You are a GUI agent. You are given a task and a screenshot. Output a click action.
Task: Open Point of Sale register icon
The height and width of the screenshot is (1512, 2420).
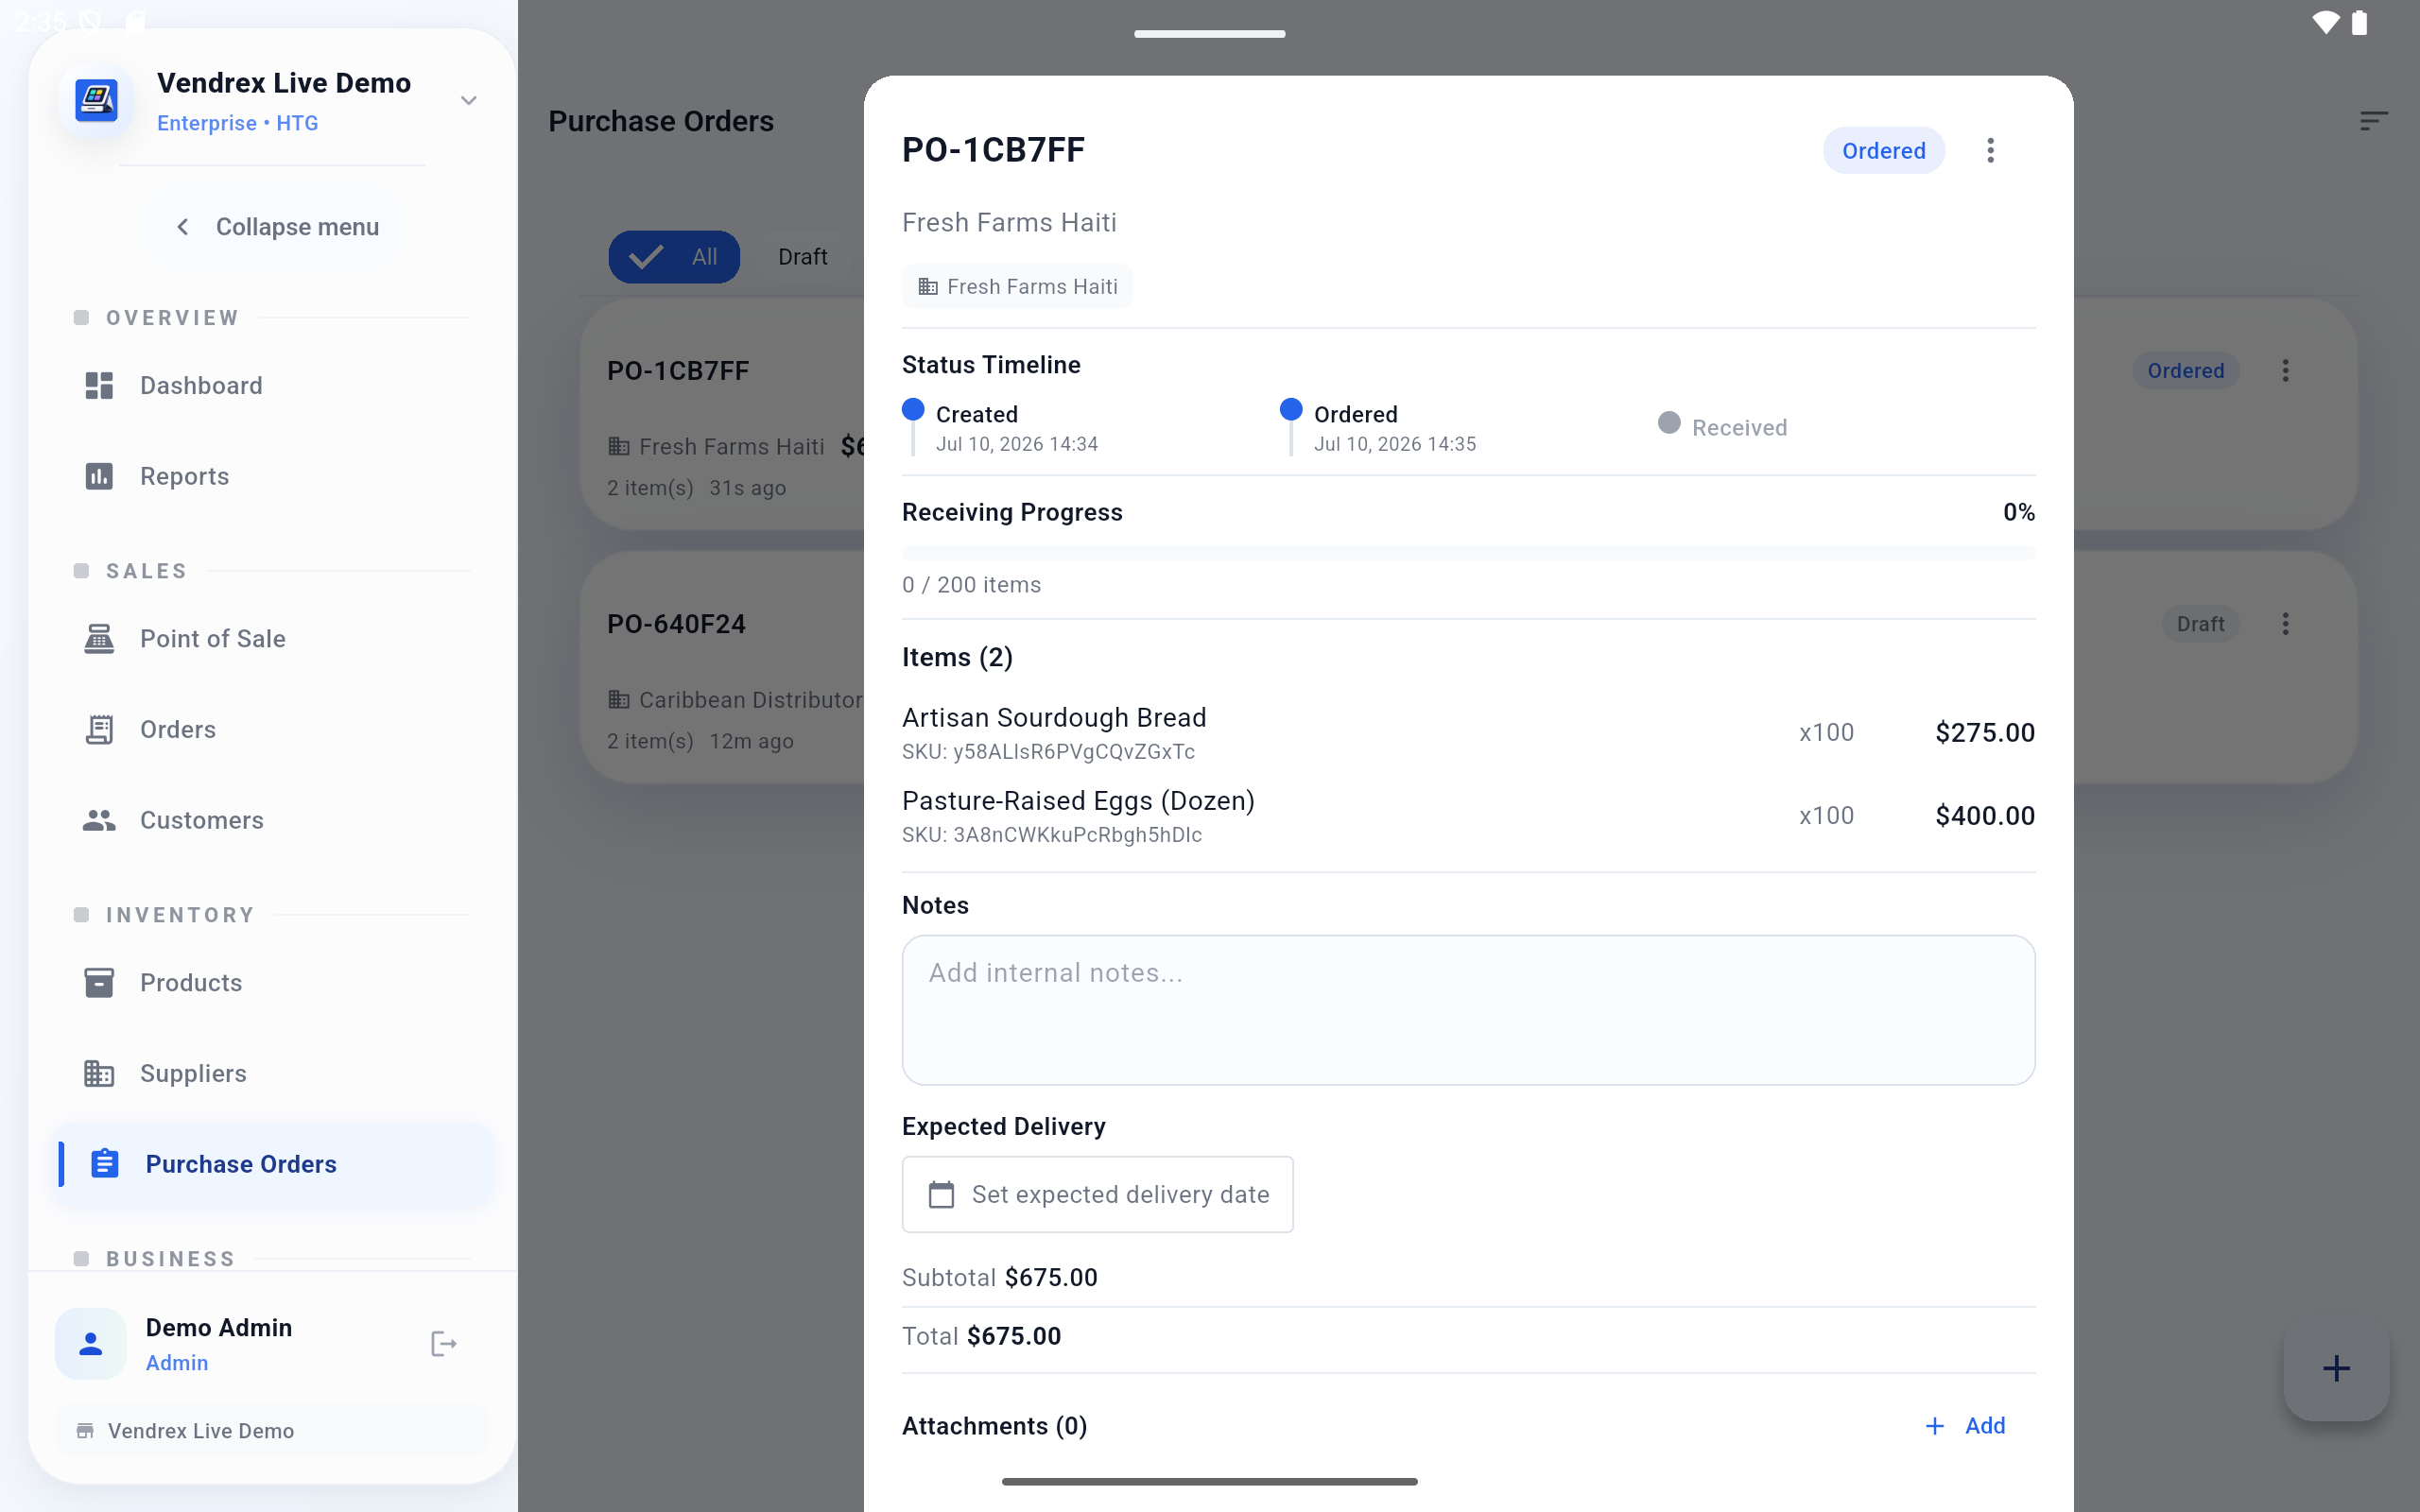[x=99, y=639]
